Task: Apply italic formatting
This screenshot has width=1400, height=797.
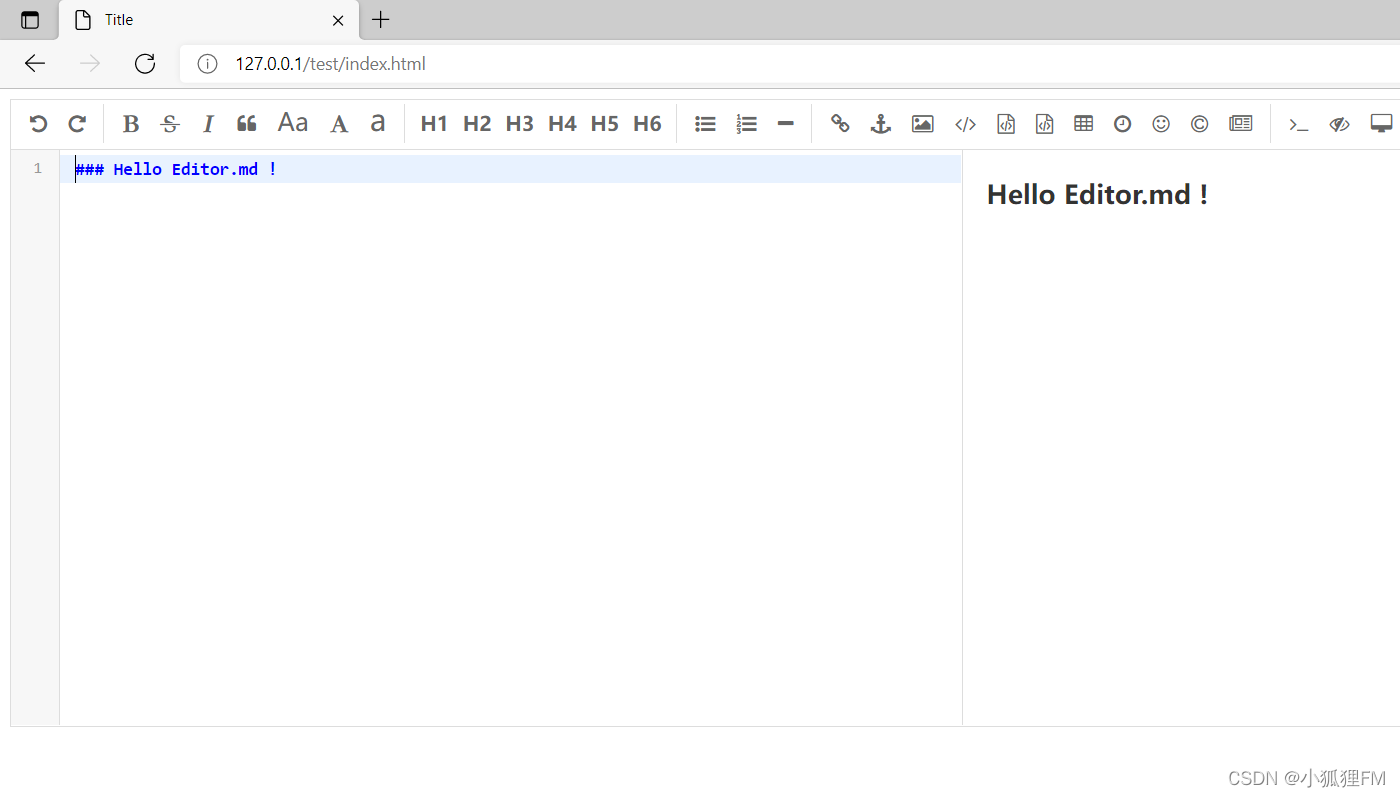Action: tap(208, 124)
